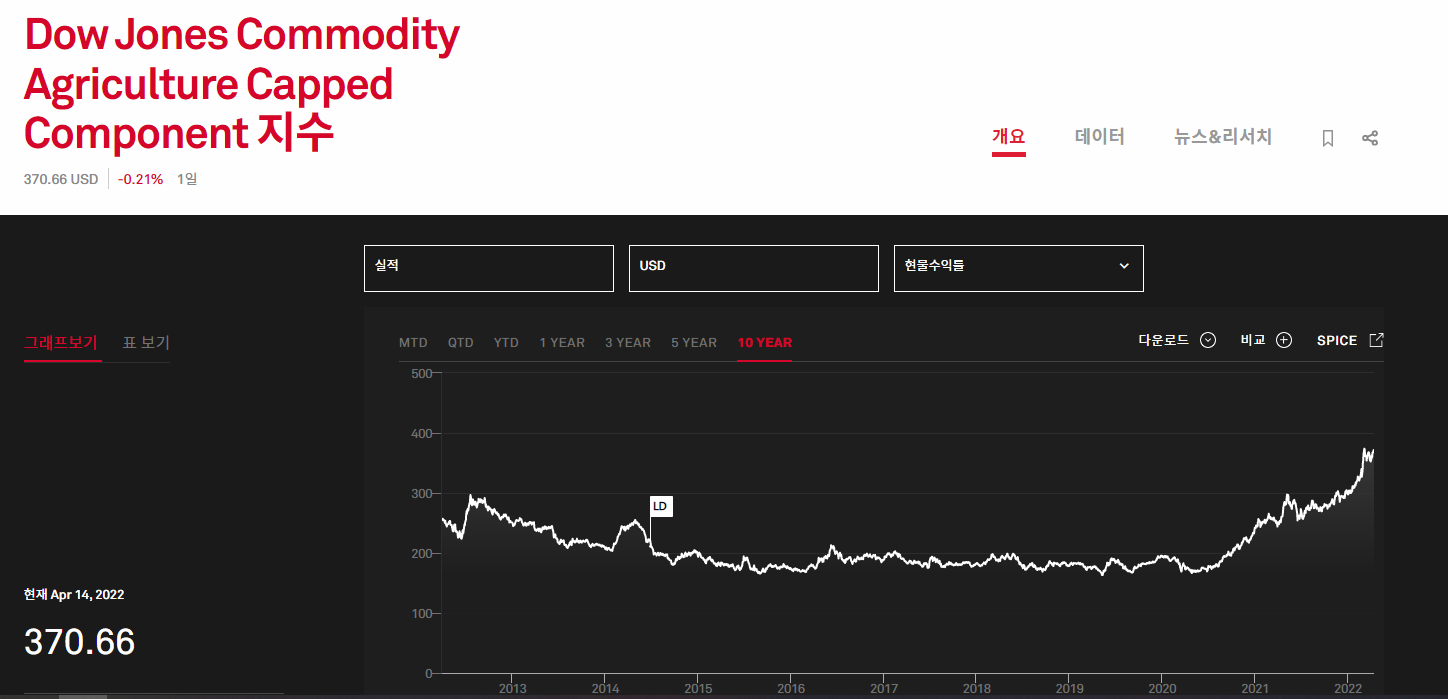Viewport: 1448px width, 699px height.
Task: Click the 2019 x-axis label
Action: [x=1069, y=689]
